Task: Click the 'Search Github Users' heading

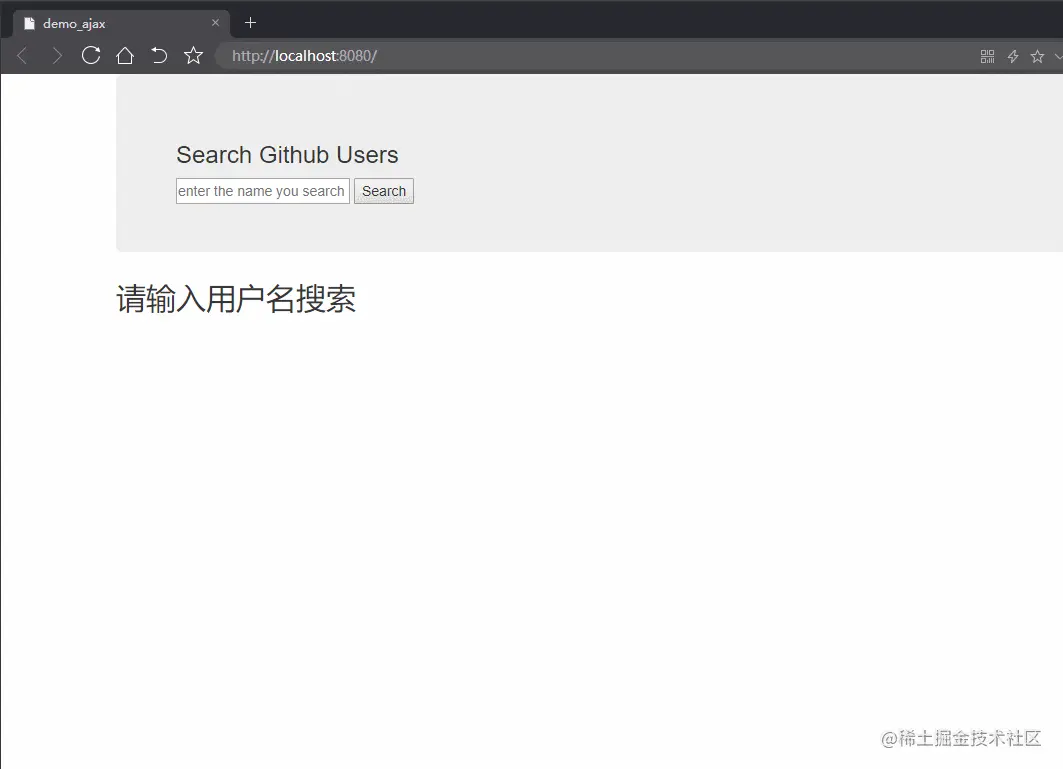Action: [x=287, y=155]
